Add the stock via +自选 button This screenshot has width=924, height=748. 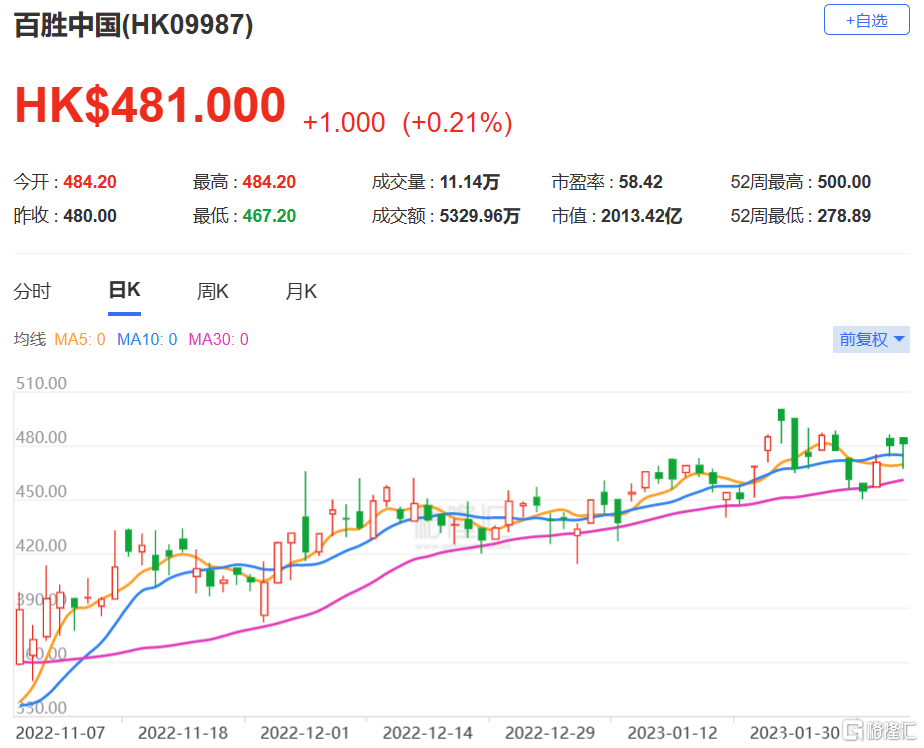[x=866, y=20]
